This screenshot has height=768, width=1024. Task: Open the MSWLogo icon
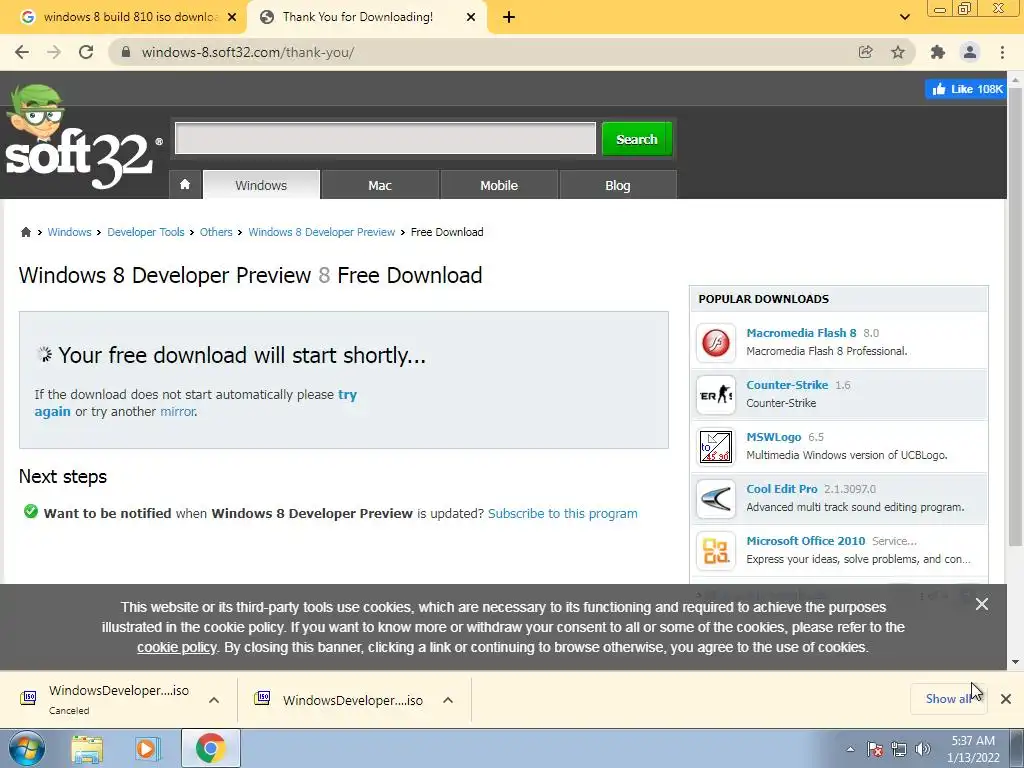tap(716, 447)
